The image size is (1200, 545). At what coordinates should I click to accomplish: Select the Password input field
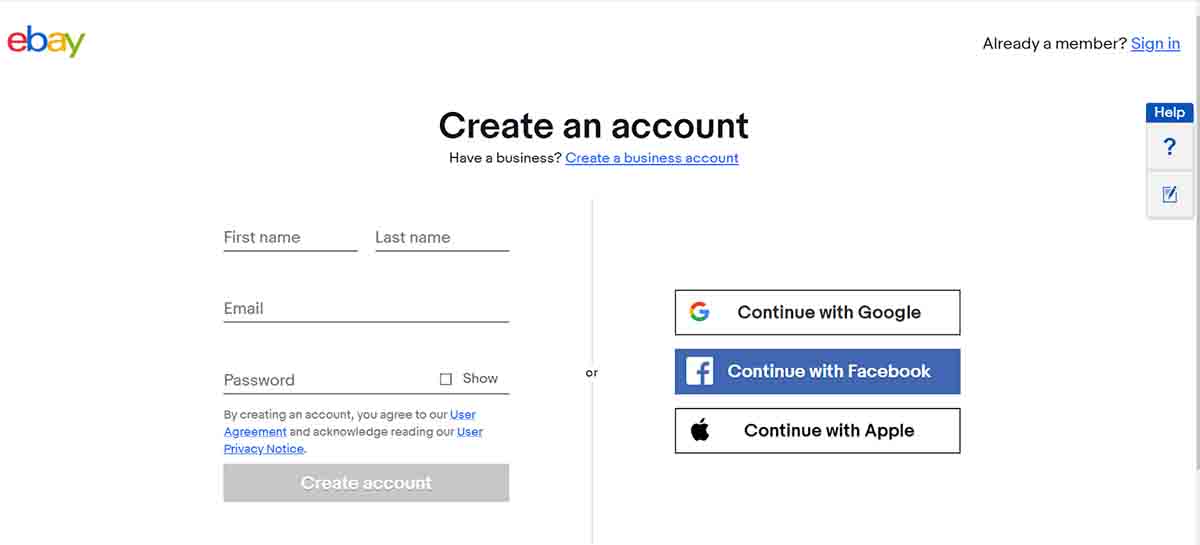(x=328, y=380)
